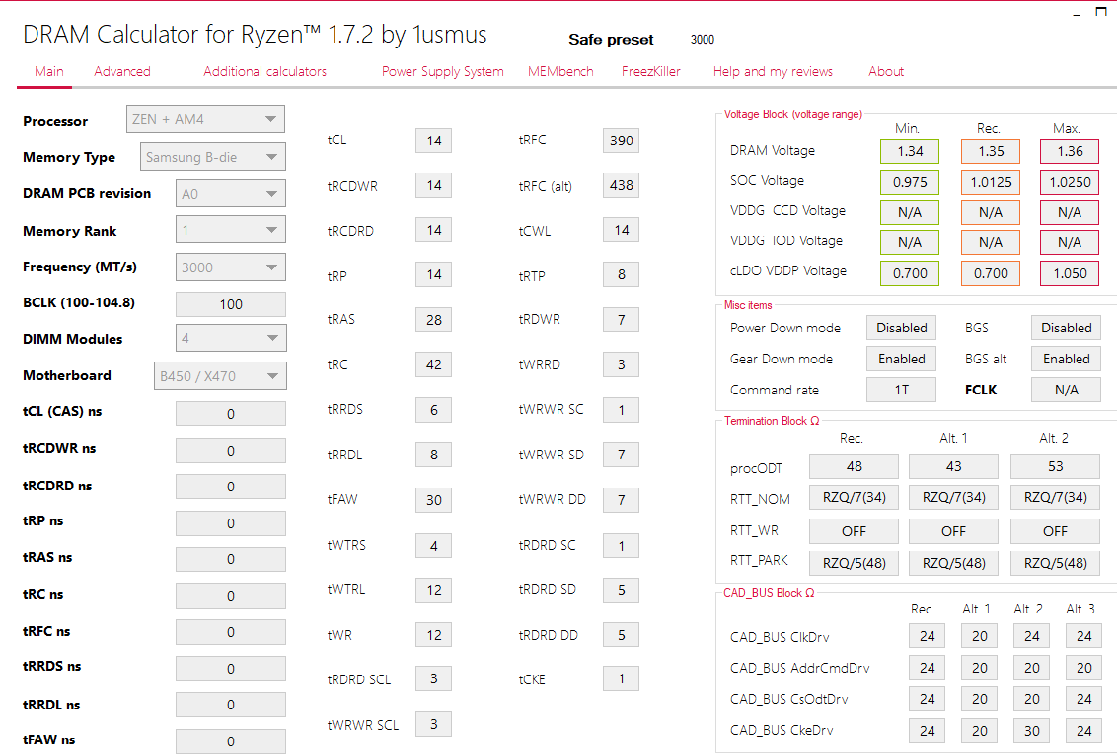1117x755 pixels.
Task: Click the tRRDS ns input field
Action: [x=231, y=669]
